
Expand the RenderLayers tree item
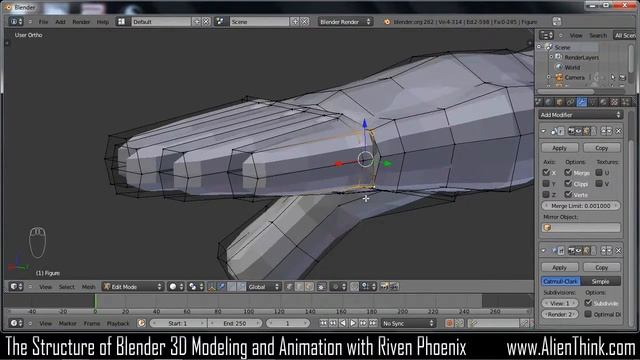(551, 58)
